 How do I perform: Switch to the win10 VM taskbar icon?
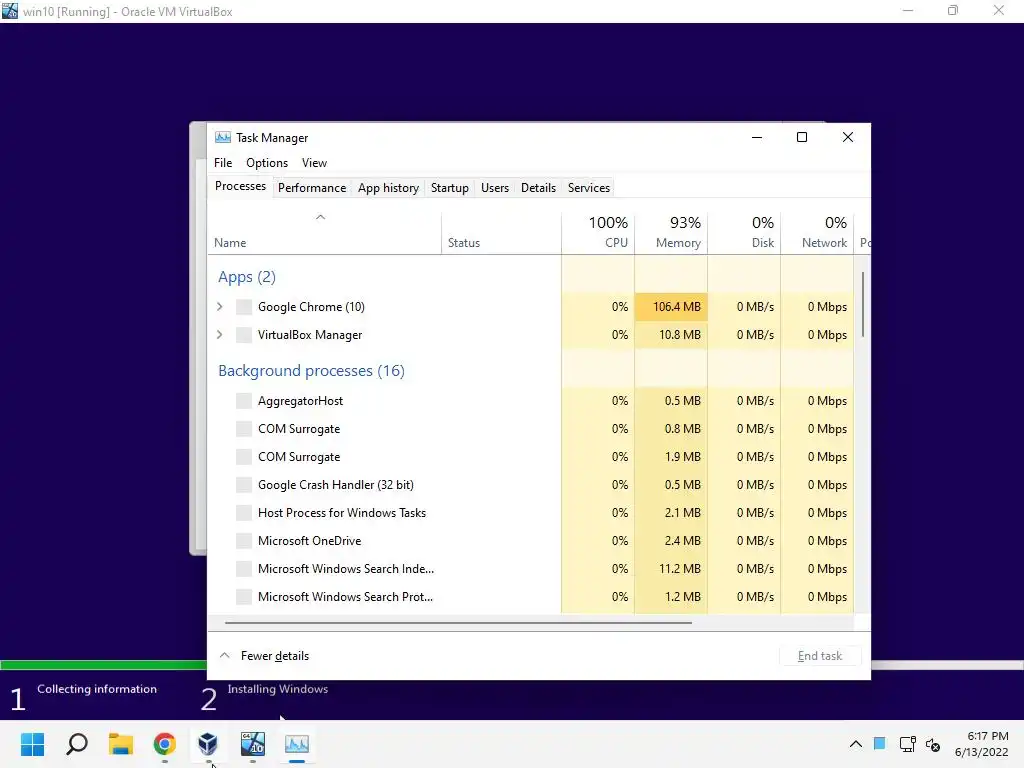point(253,744)
